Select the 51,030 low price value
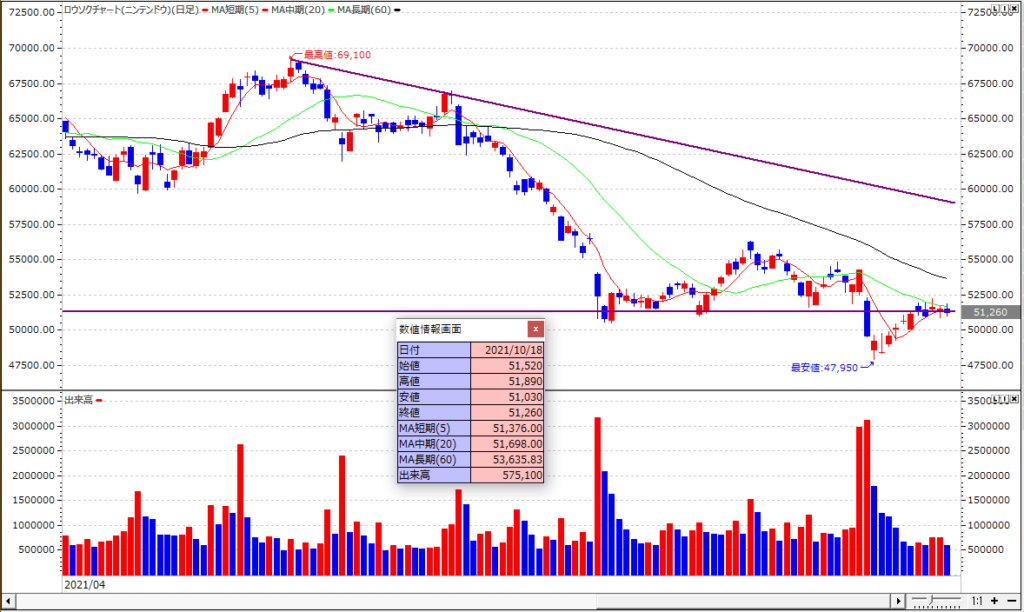The height and width of the screenshot is (612, 1024). point(507,397)
